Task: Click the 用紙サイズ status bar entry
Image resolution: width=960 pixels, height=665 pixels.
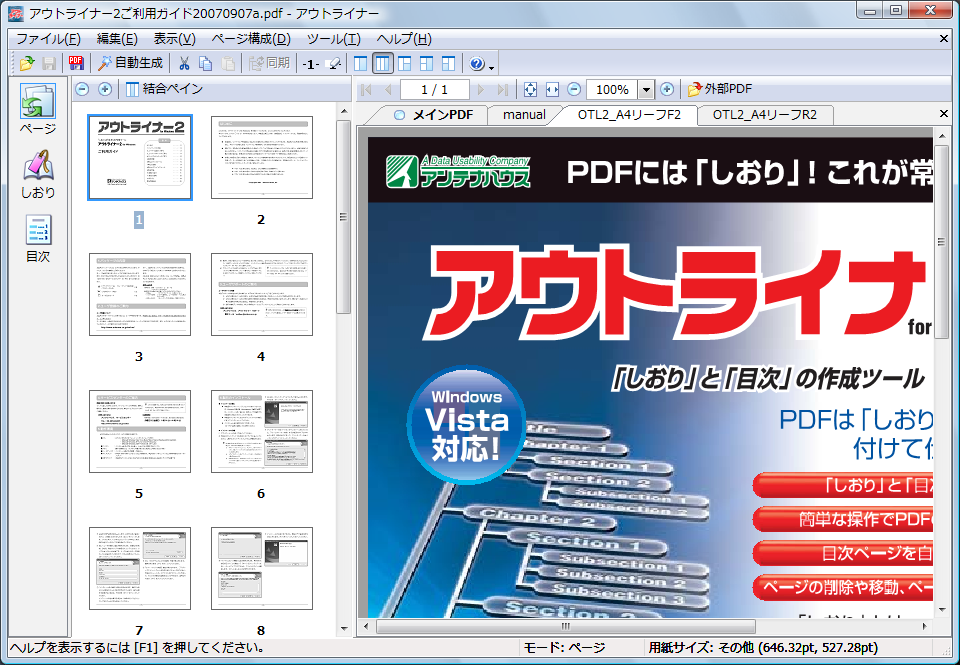Action: [x=763, y=648]
